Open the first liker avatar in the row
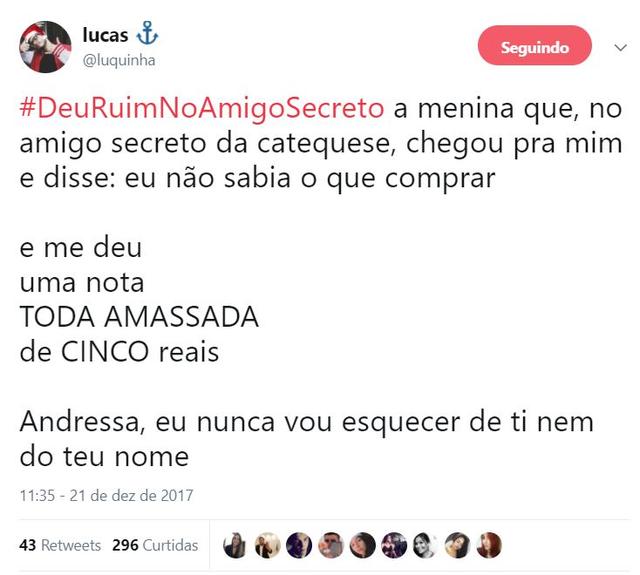This screenshot has height=575, width=640. tap(235, 545)
